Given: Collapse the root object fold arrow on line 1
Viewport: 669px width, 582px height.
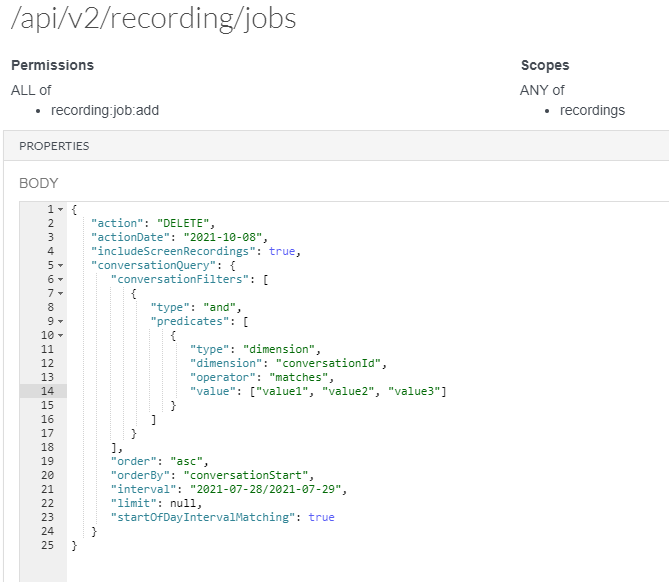Looking at the screenshot, I should (x=61, y=209).
